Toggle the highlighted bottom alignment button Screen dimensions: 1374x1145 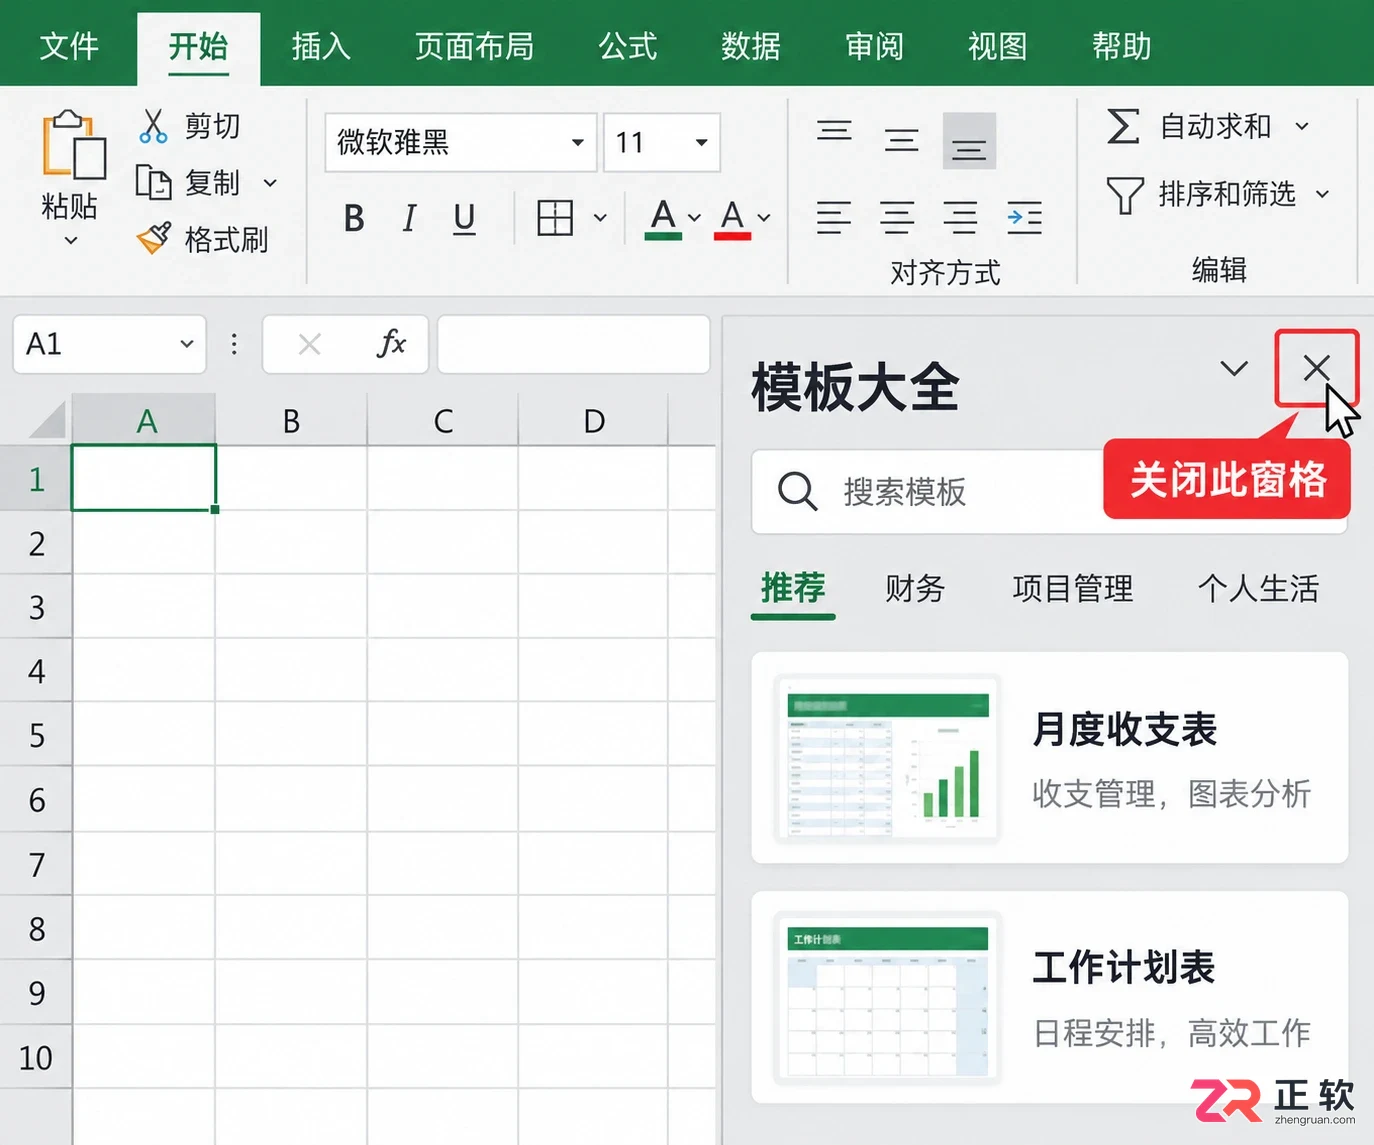click(x=969, y=141)
